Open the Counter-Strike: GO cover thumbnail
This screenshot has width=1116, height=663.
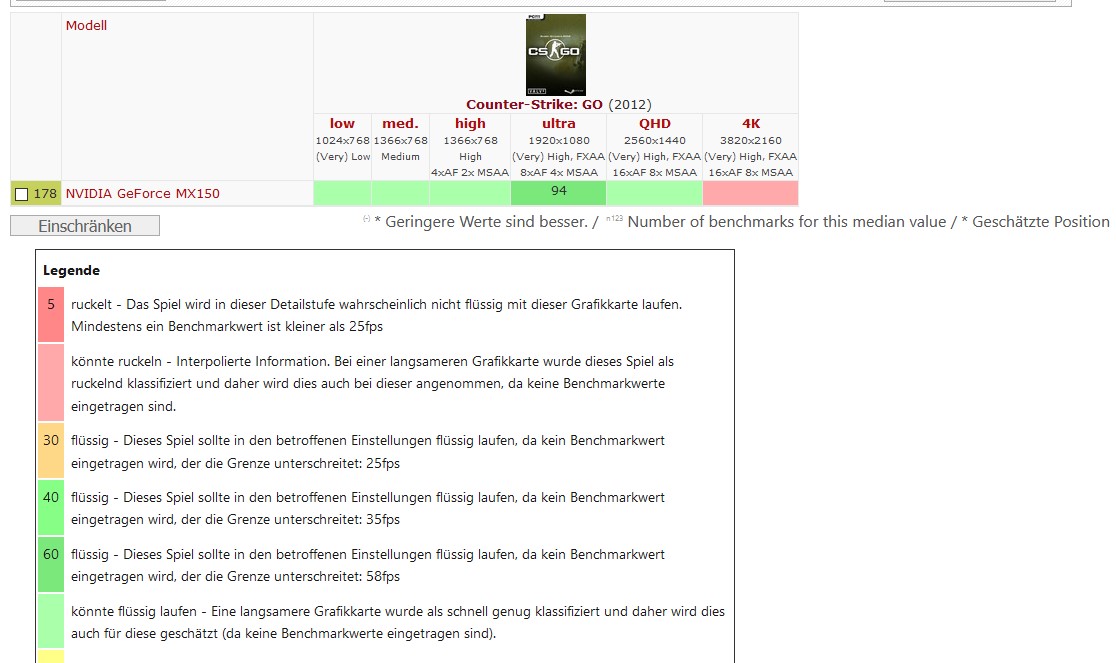[x=556, y=55]
